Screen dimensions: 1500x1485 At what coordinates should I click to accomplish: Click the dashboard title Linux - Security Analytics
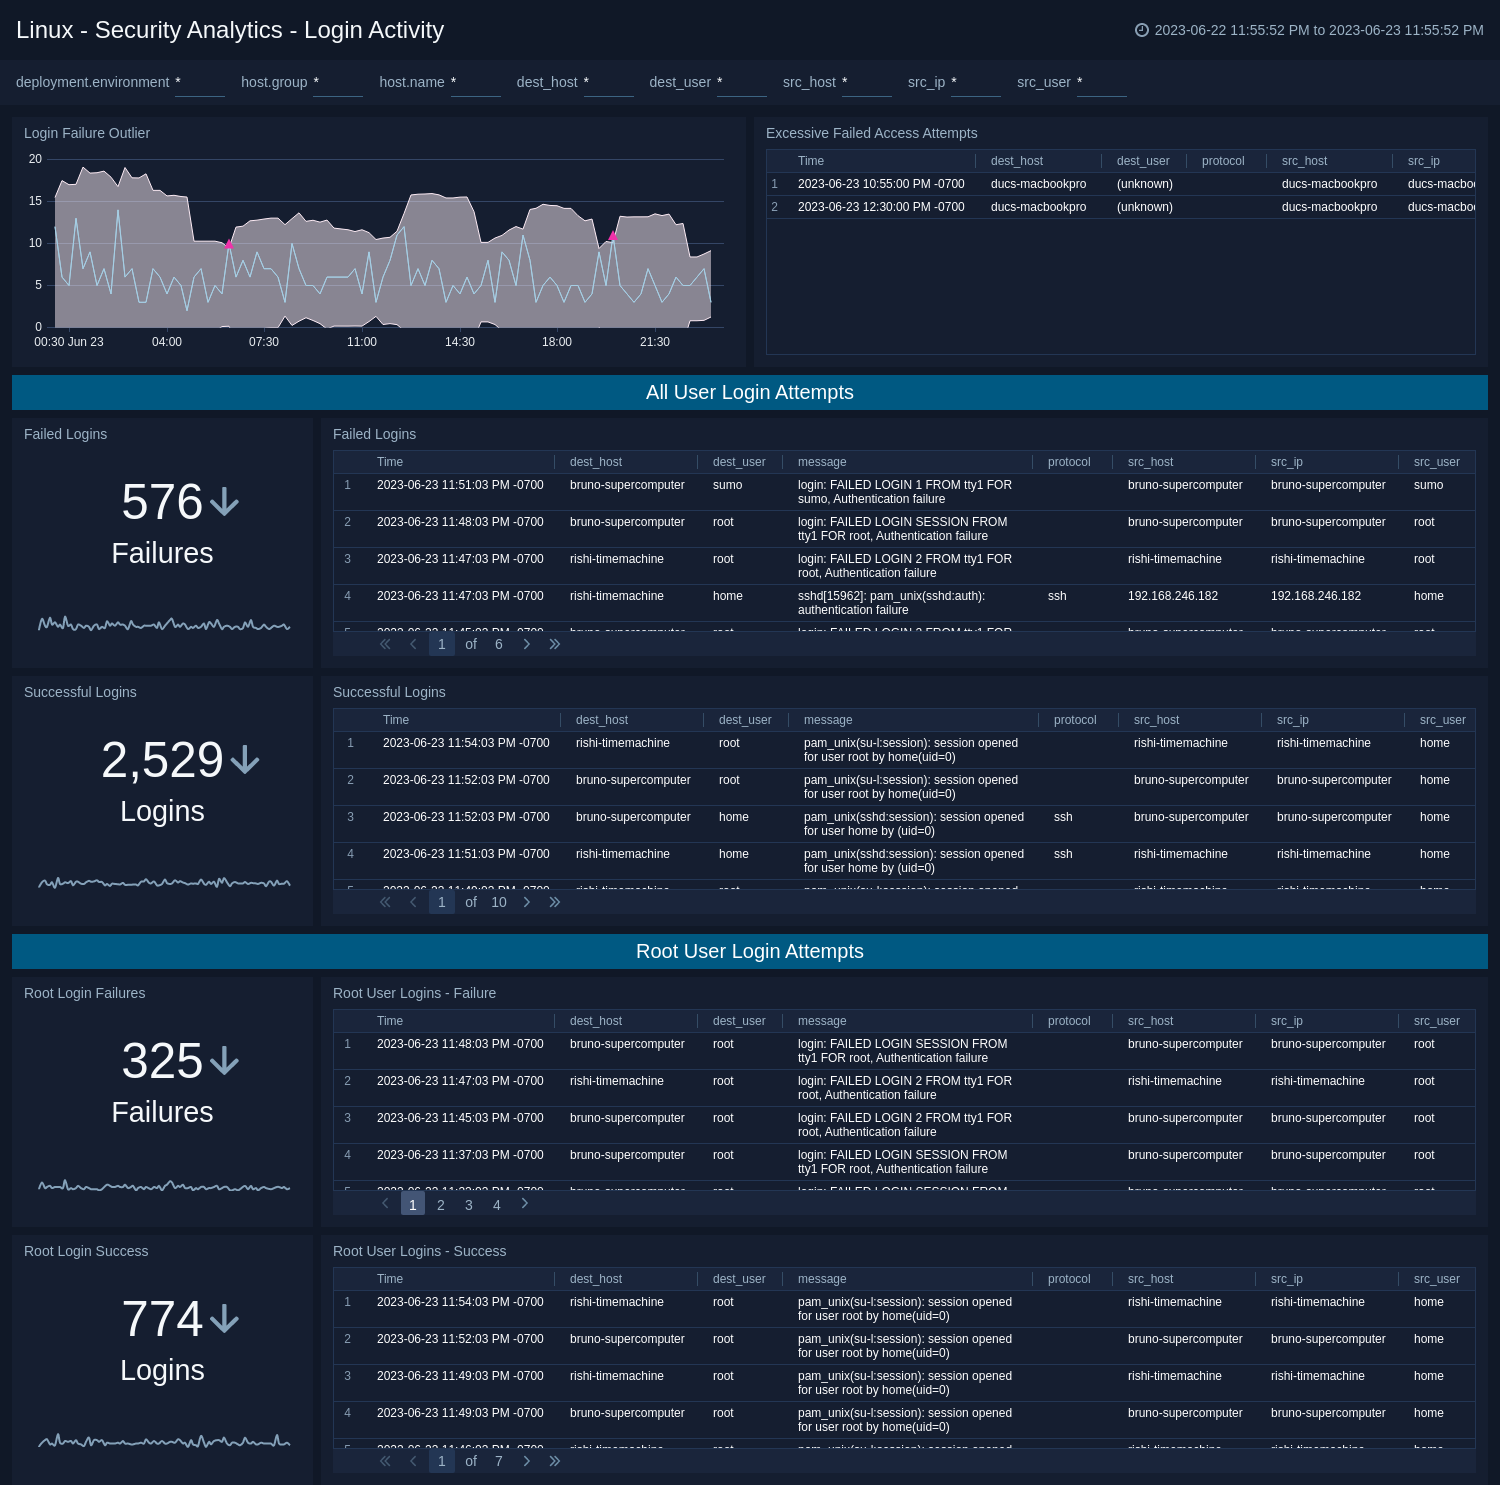click(x=230, y=30)
